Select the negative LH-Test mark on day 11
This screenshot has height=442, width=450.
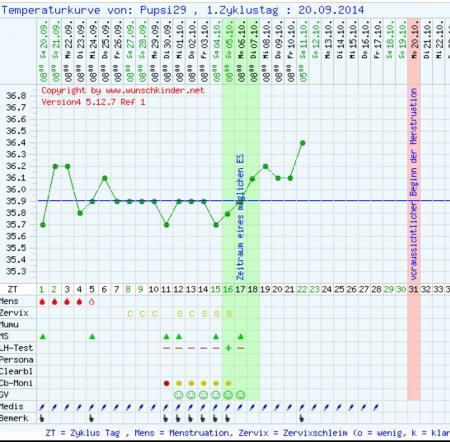tap(167, 348)
